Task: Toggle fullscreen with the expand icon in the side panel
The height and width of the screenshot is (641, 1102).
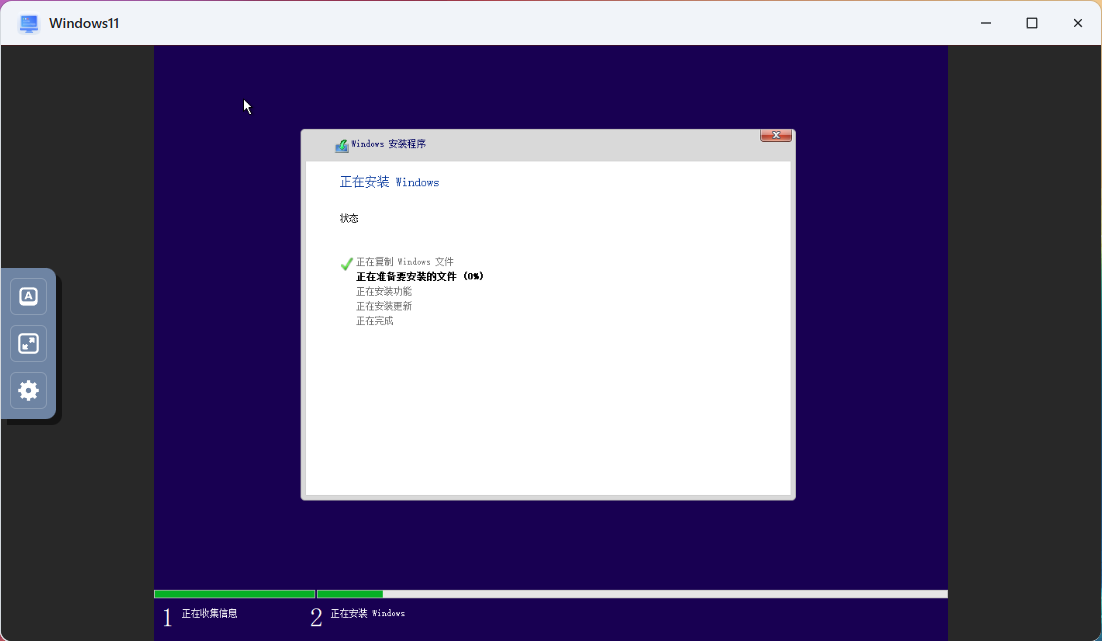Action: (x=28, y=343)
